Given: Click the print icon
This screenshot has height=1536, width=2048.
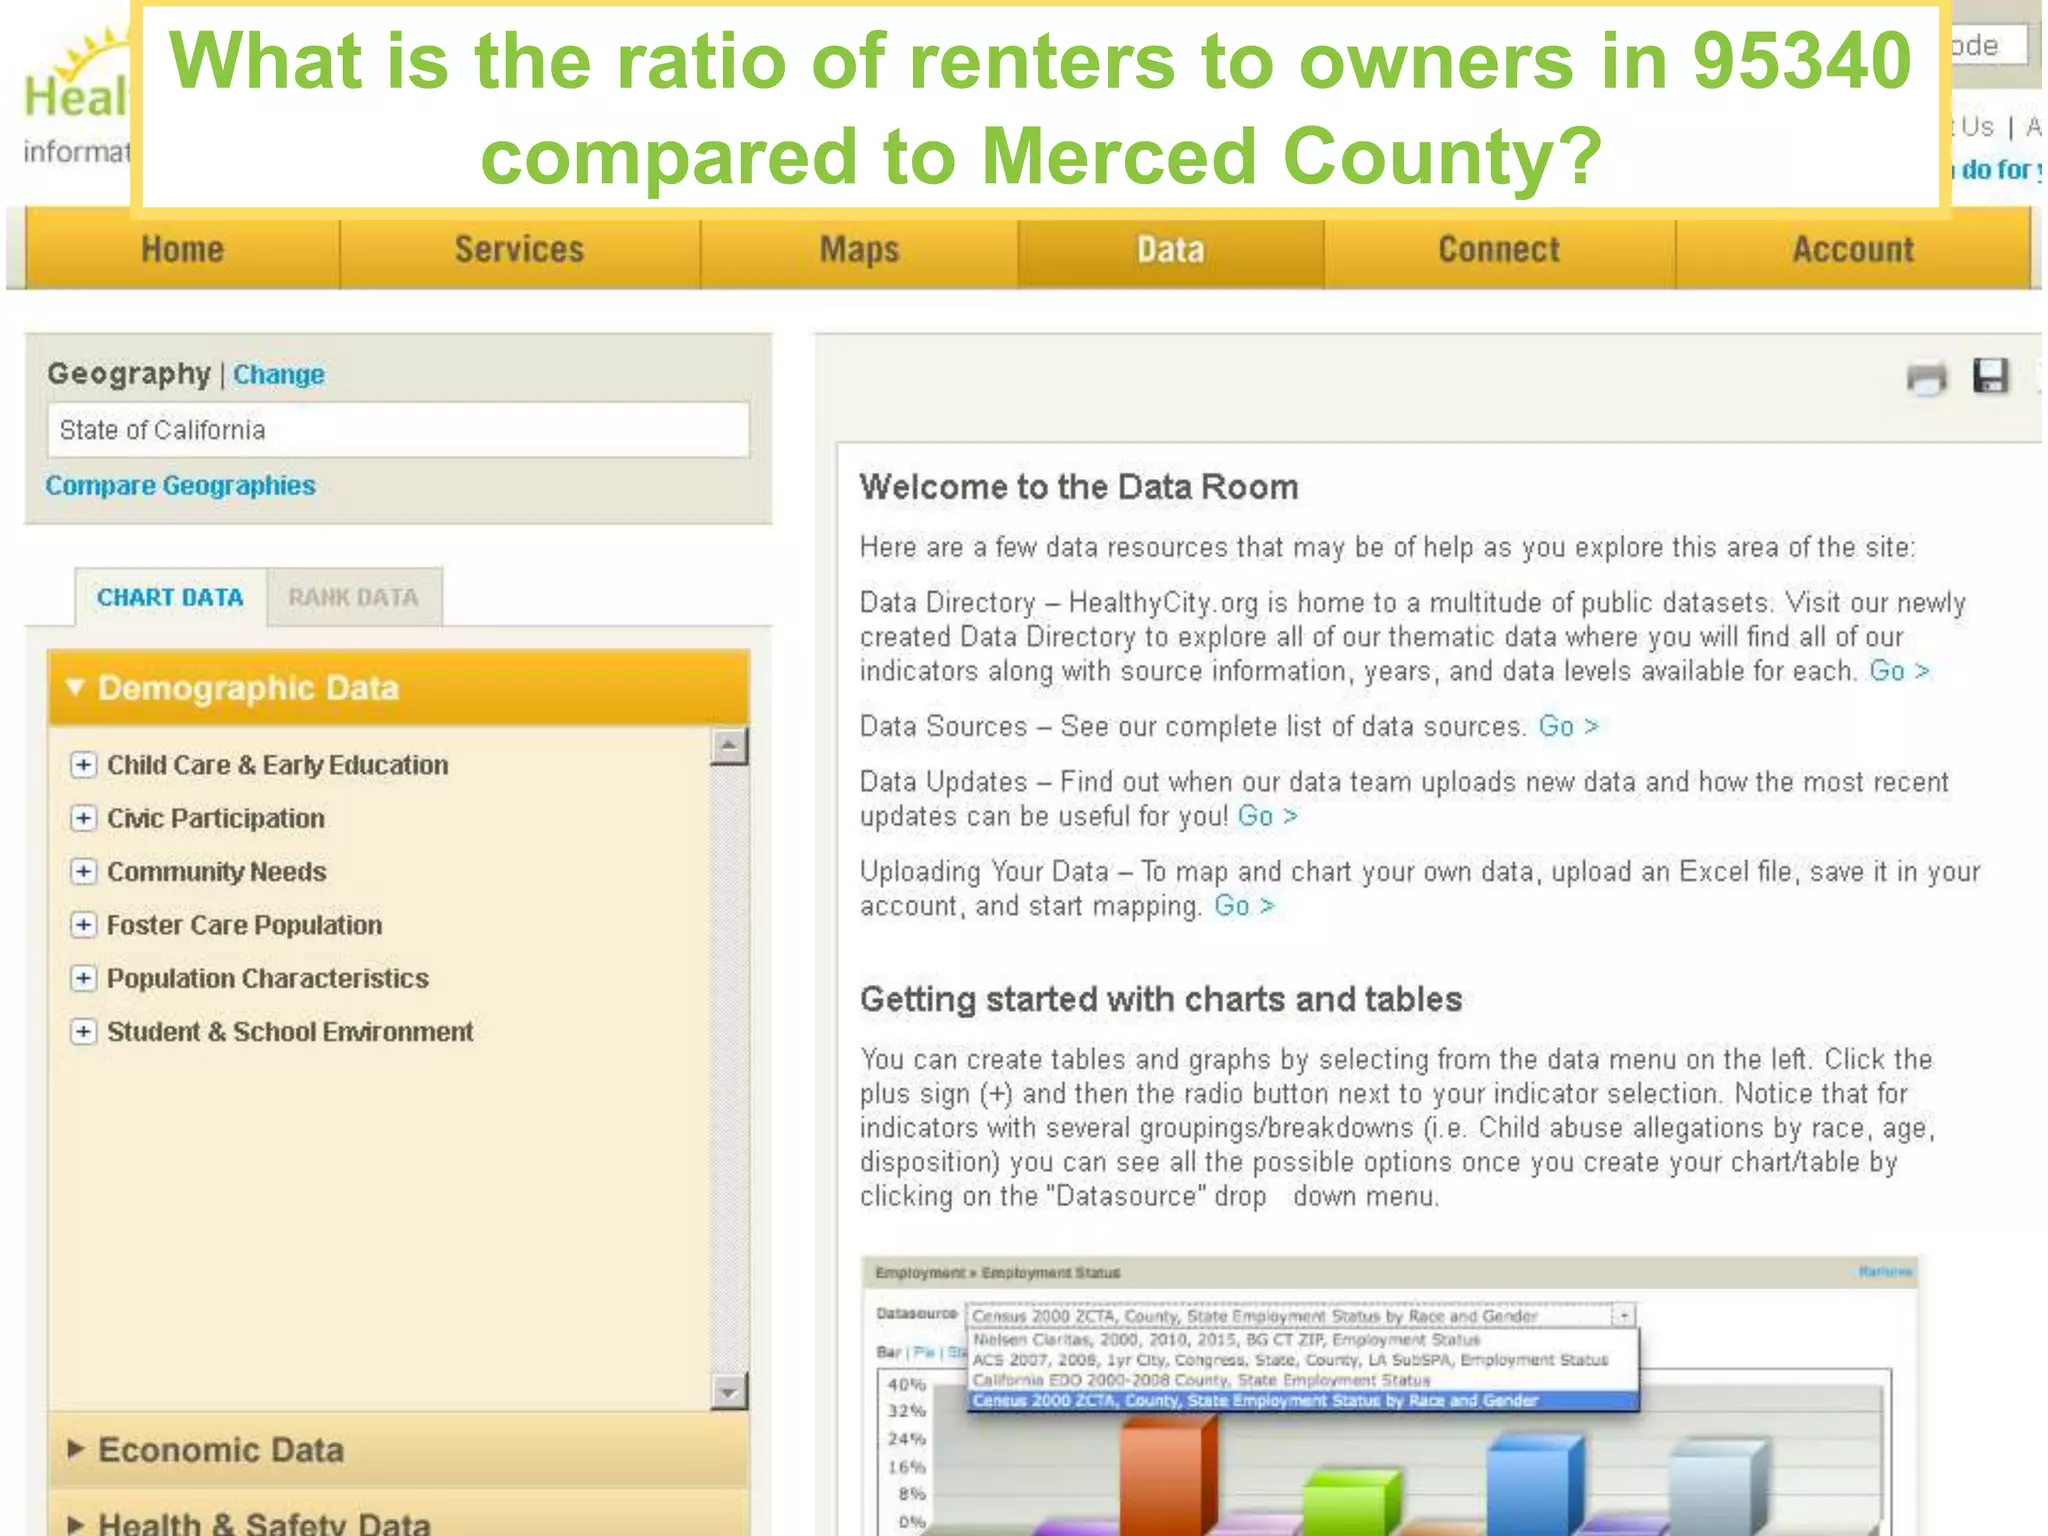Looking at the screenshot, I should coord(1926,378).
